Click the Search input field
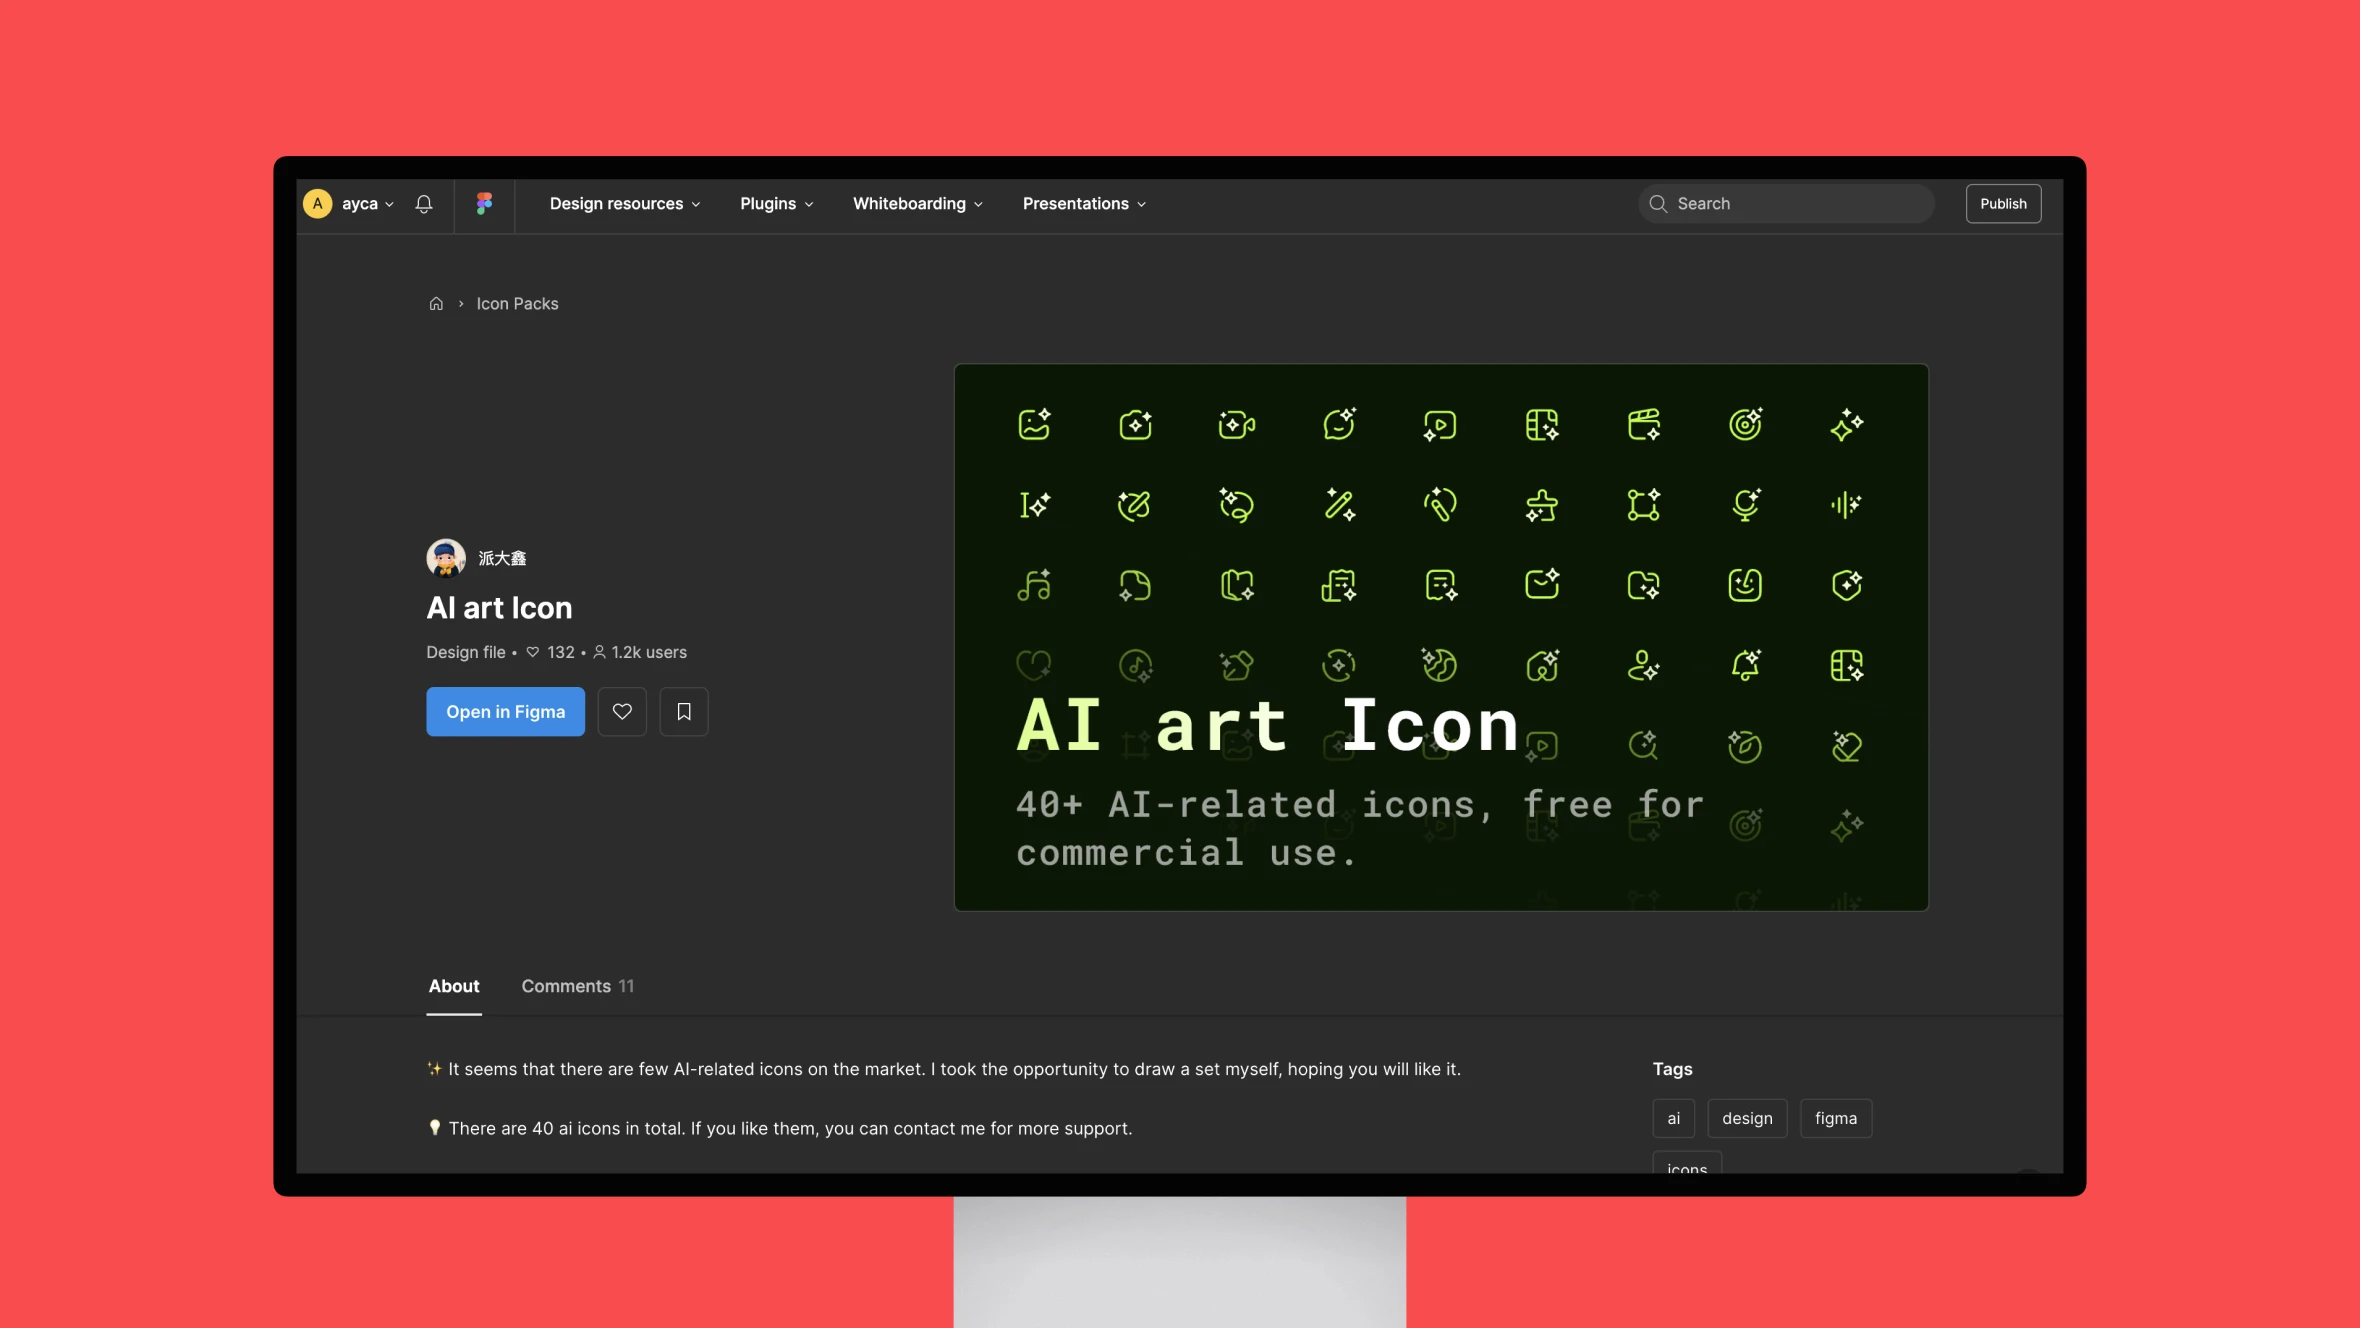 coord(1785,203)
